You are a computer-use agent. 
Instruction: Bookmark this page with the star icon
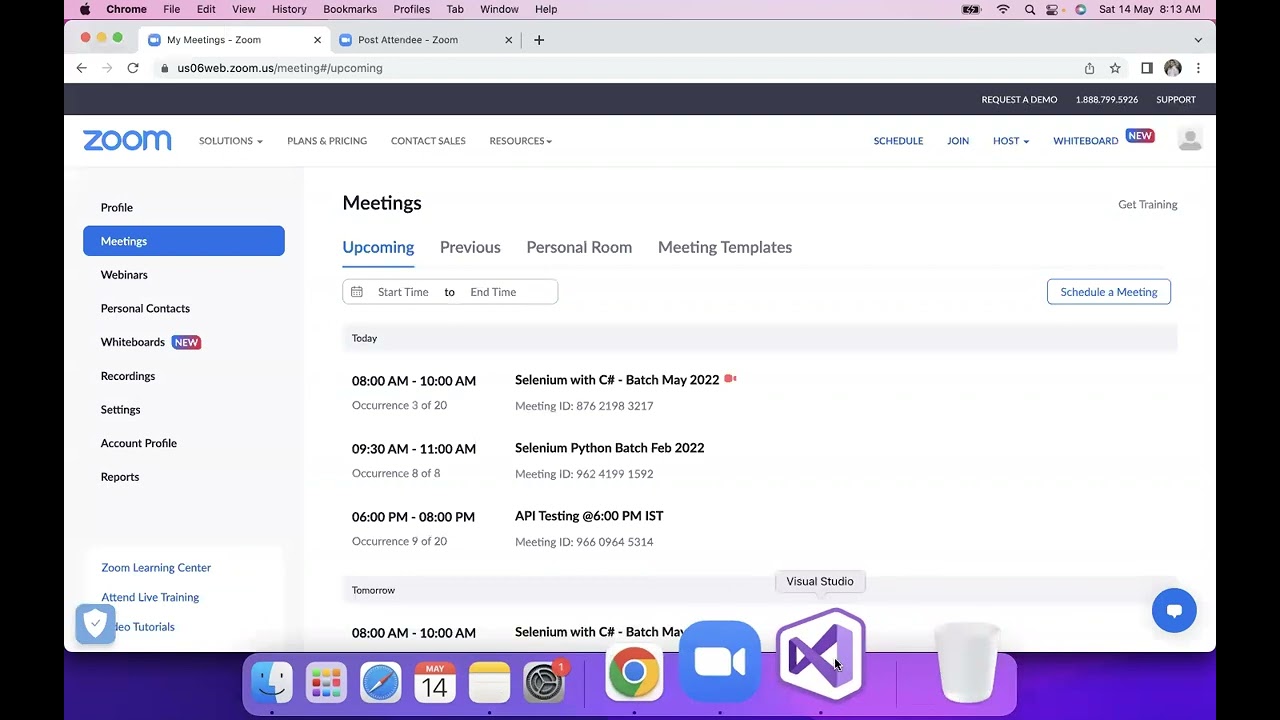(x=1115, y=68)
